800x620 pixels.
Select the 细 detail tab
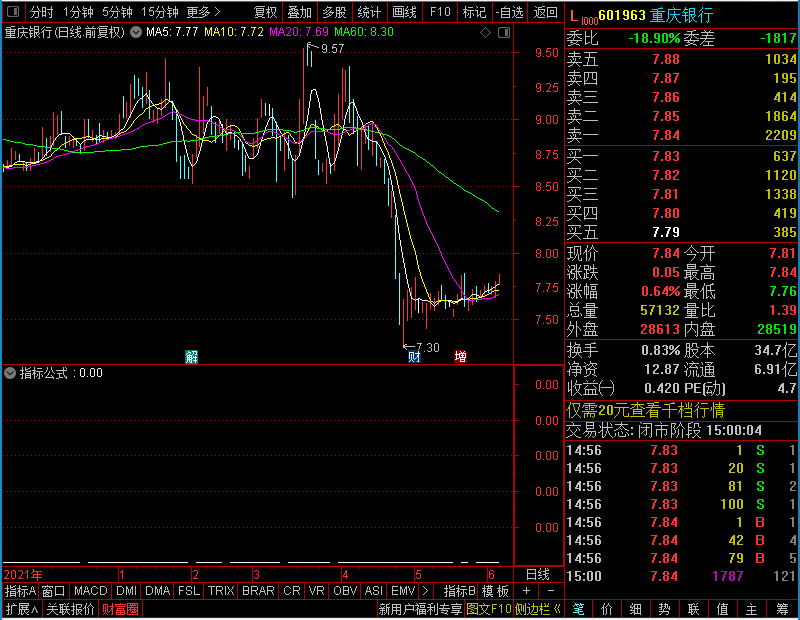click(636, 609)
